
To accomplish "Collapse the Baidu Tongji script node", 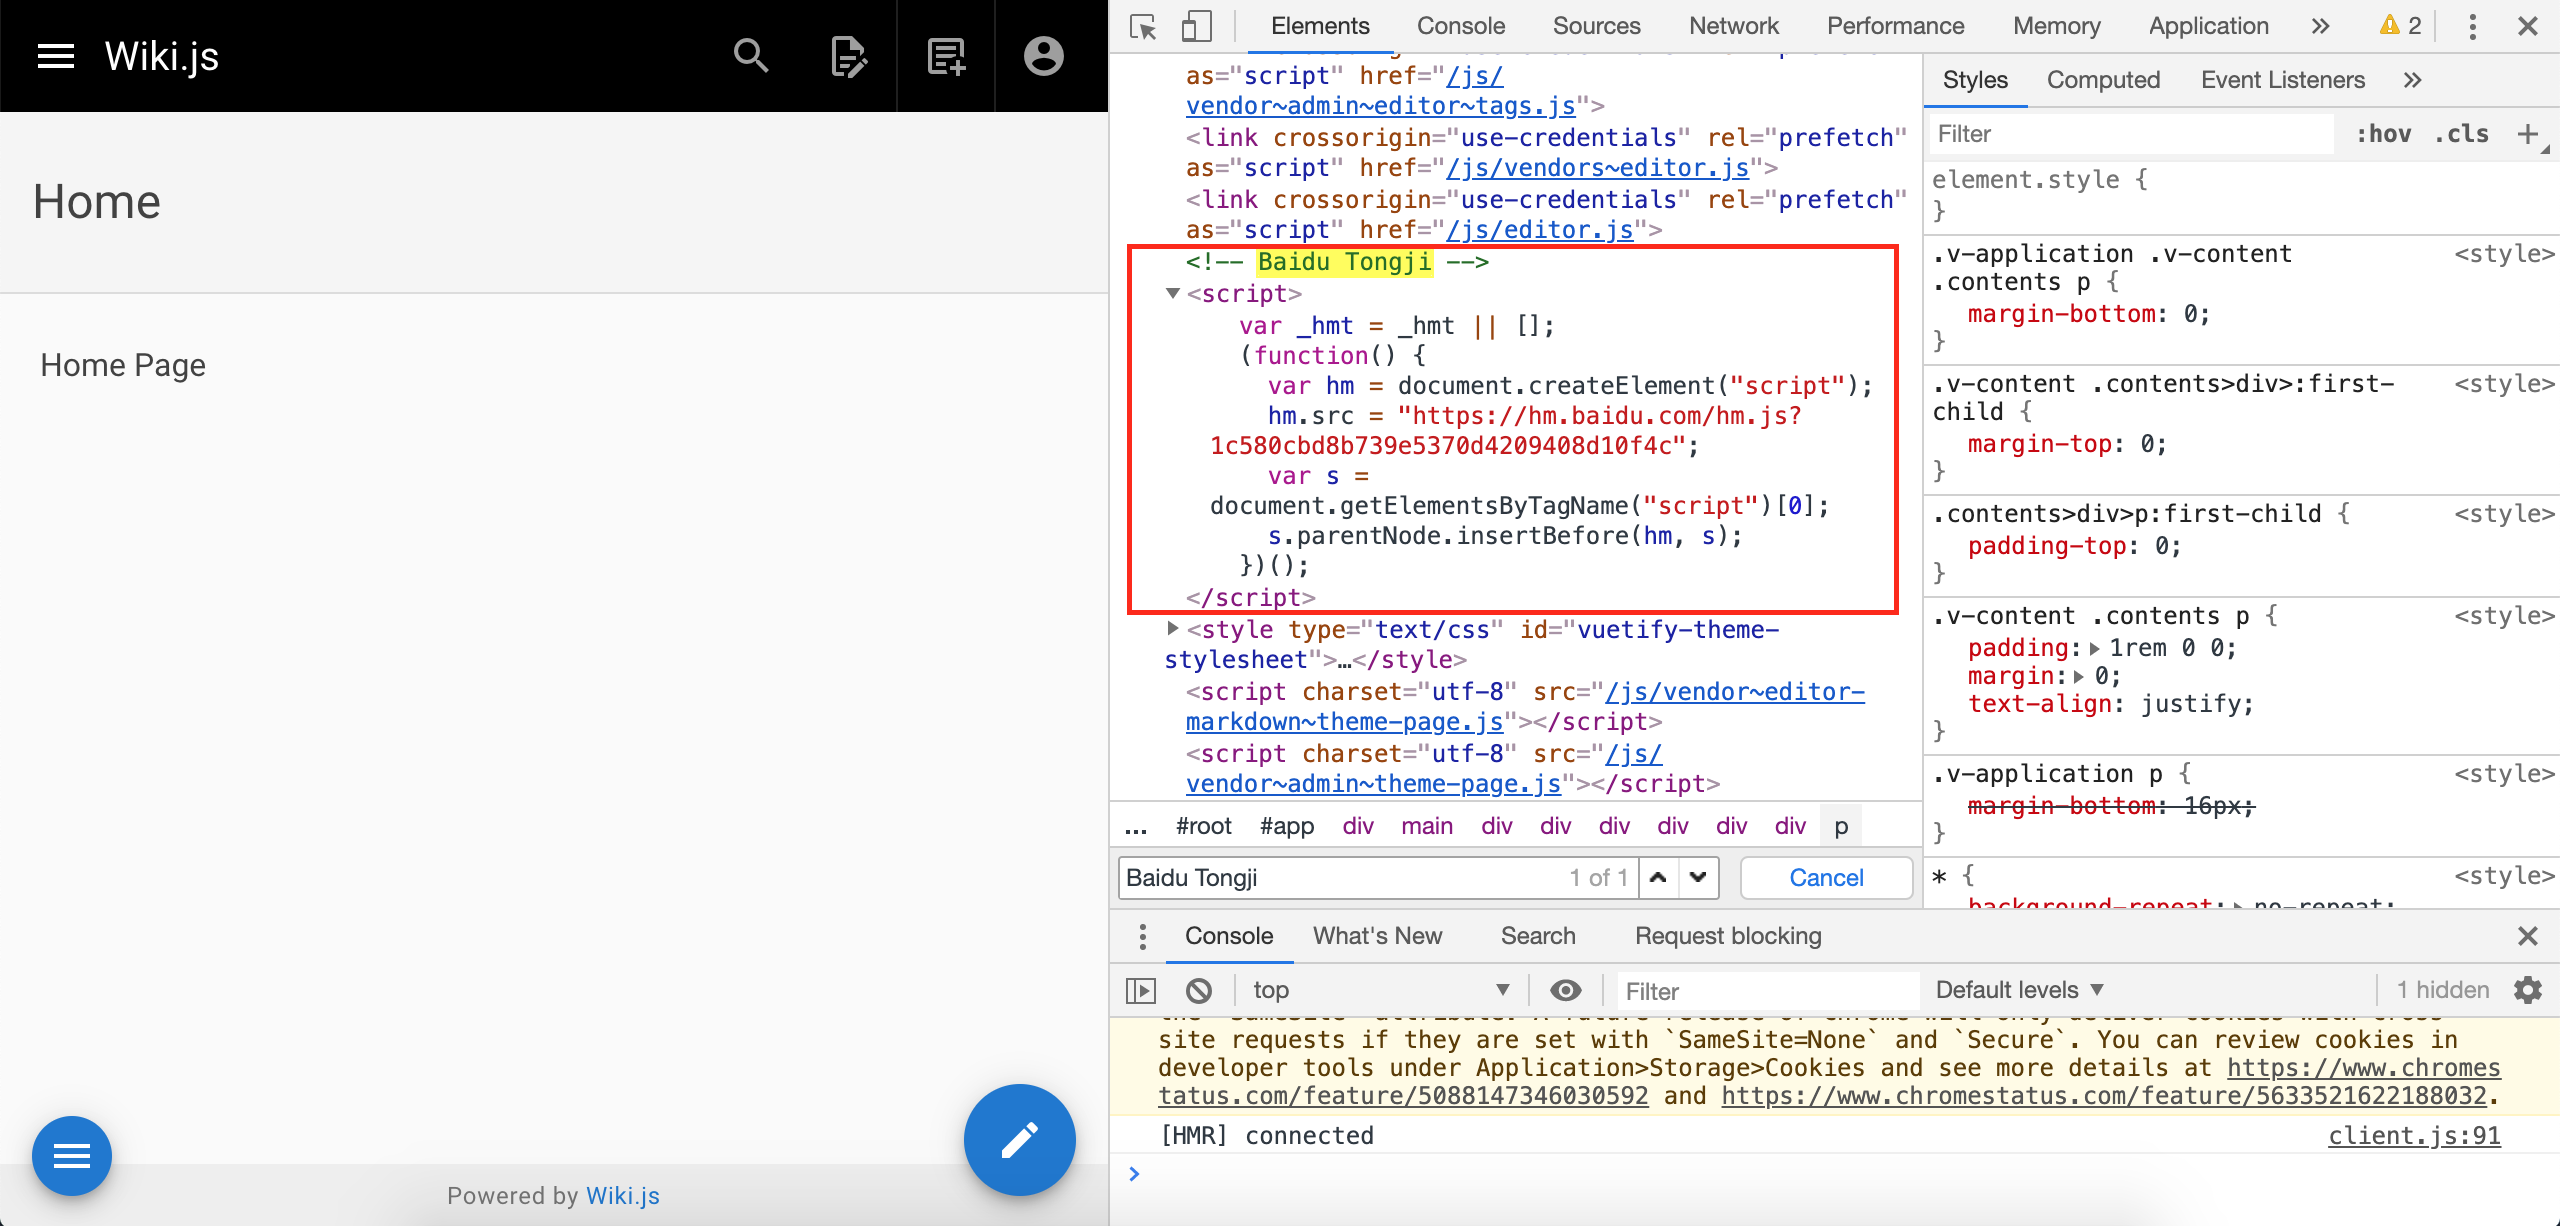I will [1173, 294].
